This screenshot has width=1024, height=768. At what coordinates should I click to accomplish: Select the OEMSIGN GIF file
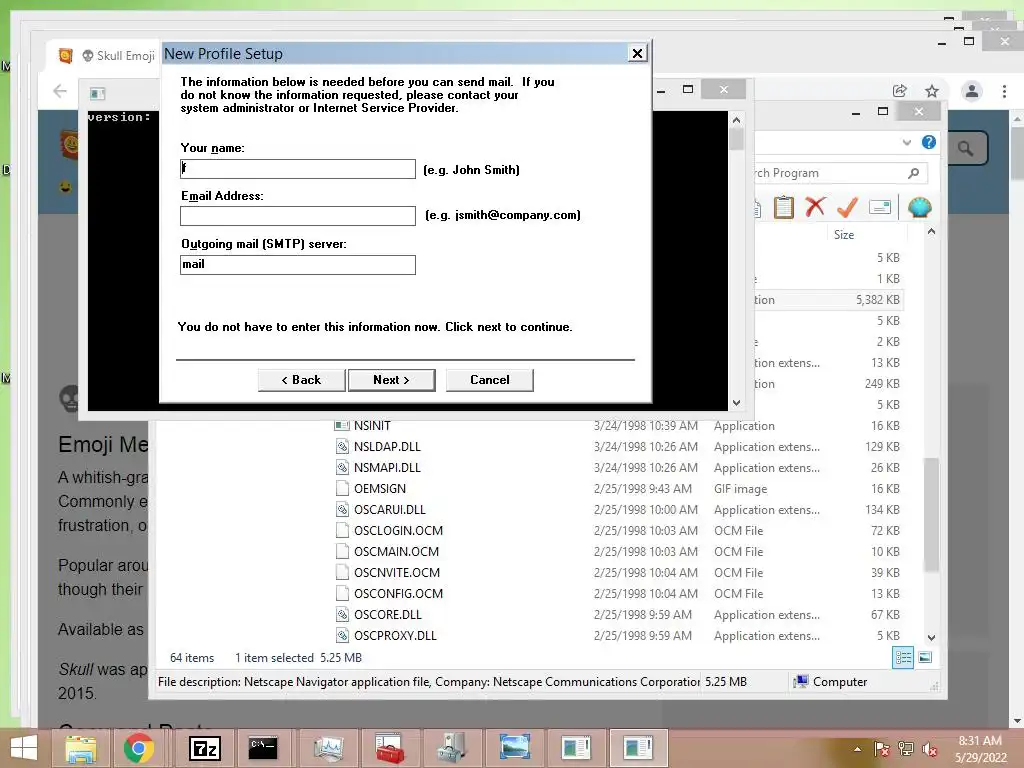379,488
